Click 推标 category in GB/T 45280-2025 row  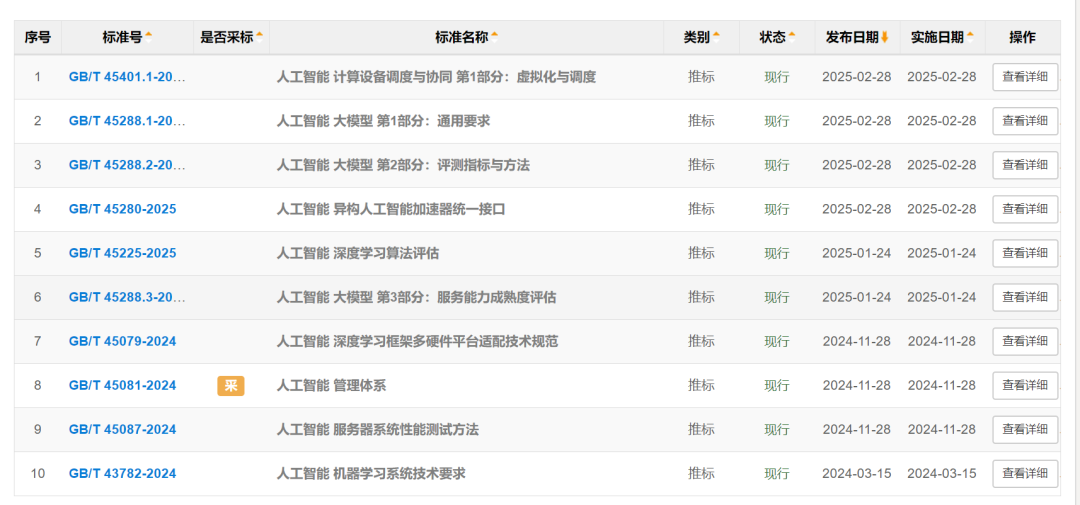(x=701, y=209)
